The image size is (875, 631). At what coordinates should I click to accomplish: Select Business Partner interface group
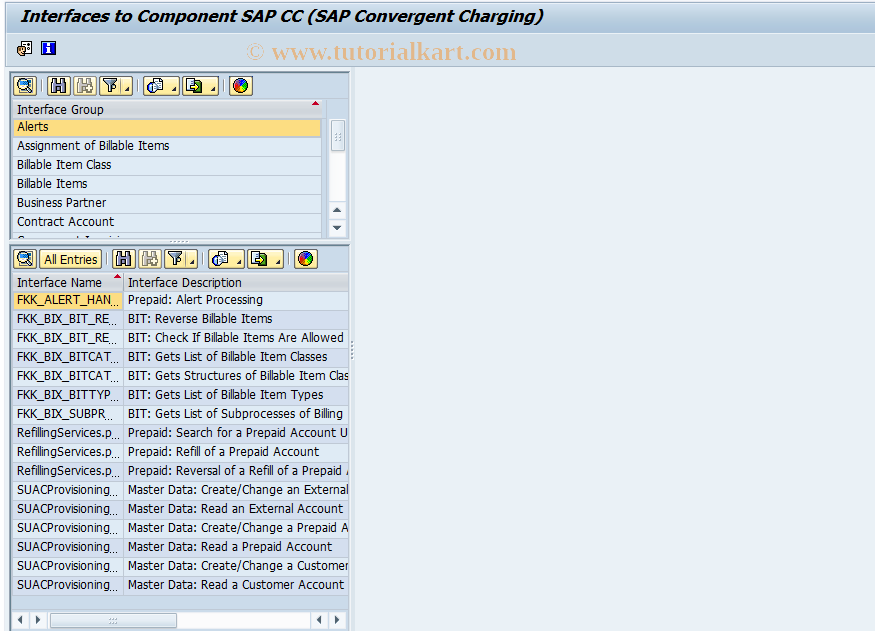[x=167, y=203]
